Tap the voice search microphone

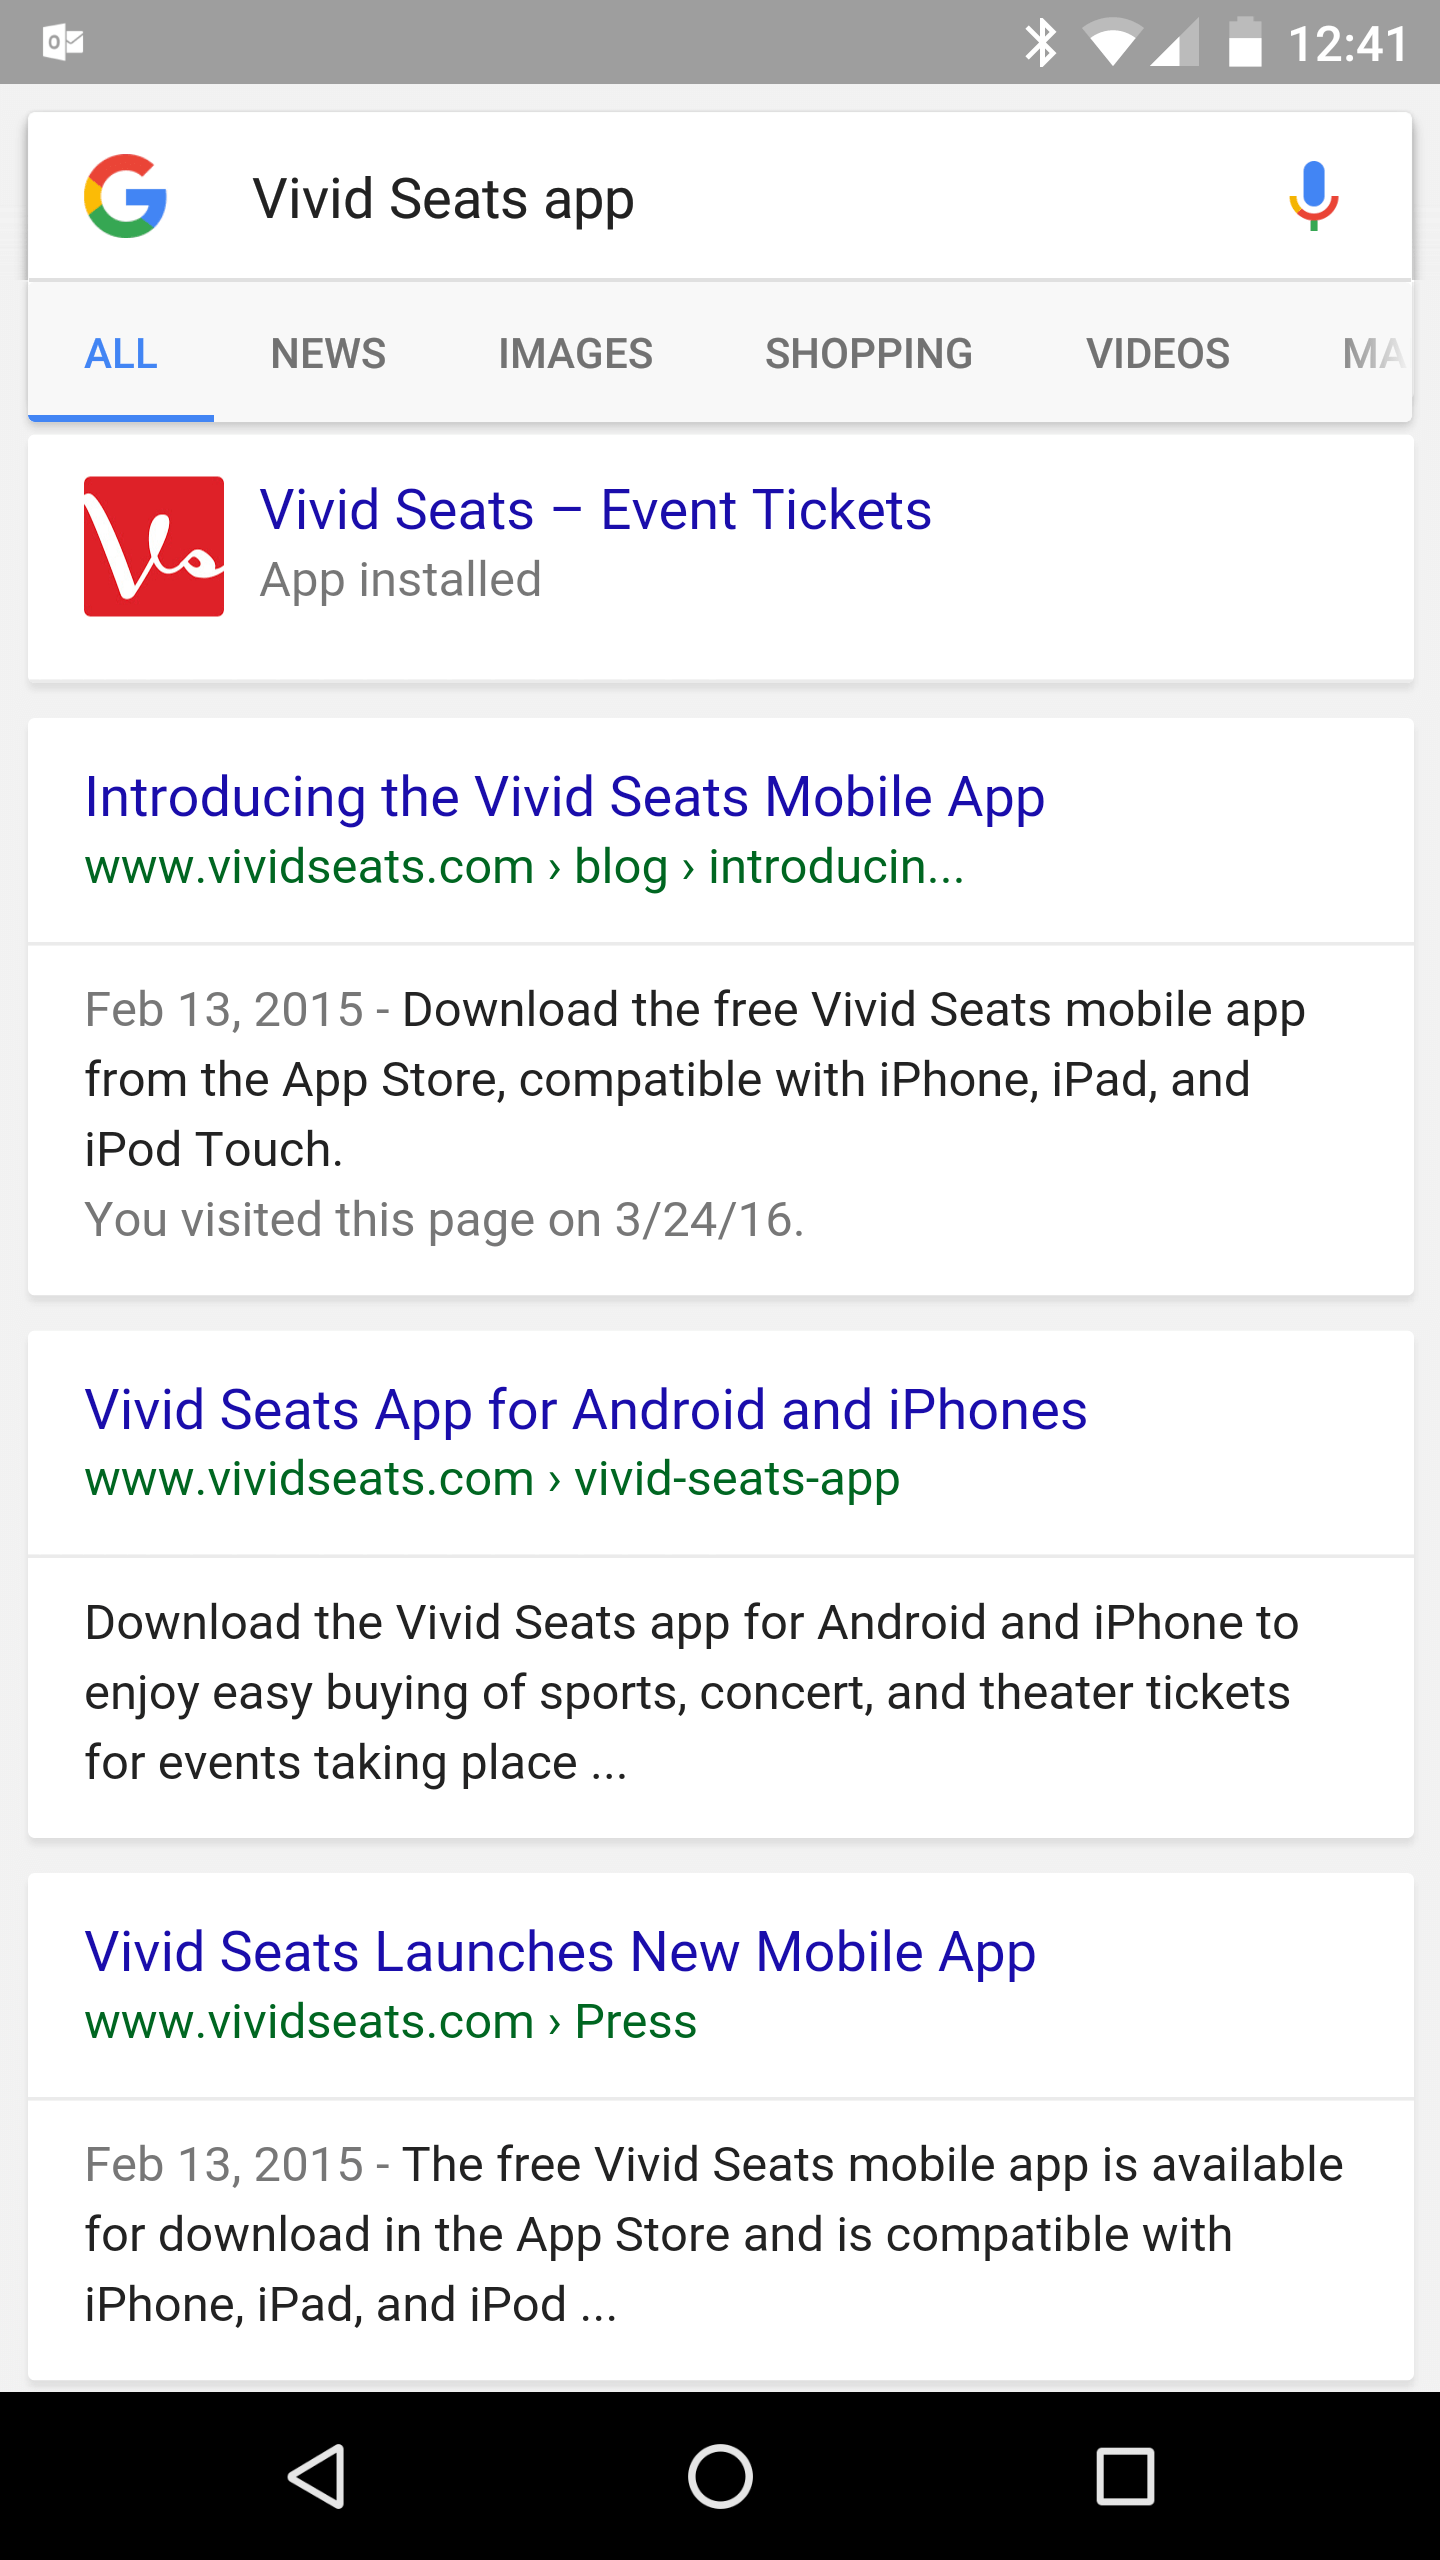[x=1313, y=196]
